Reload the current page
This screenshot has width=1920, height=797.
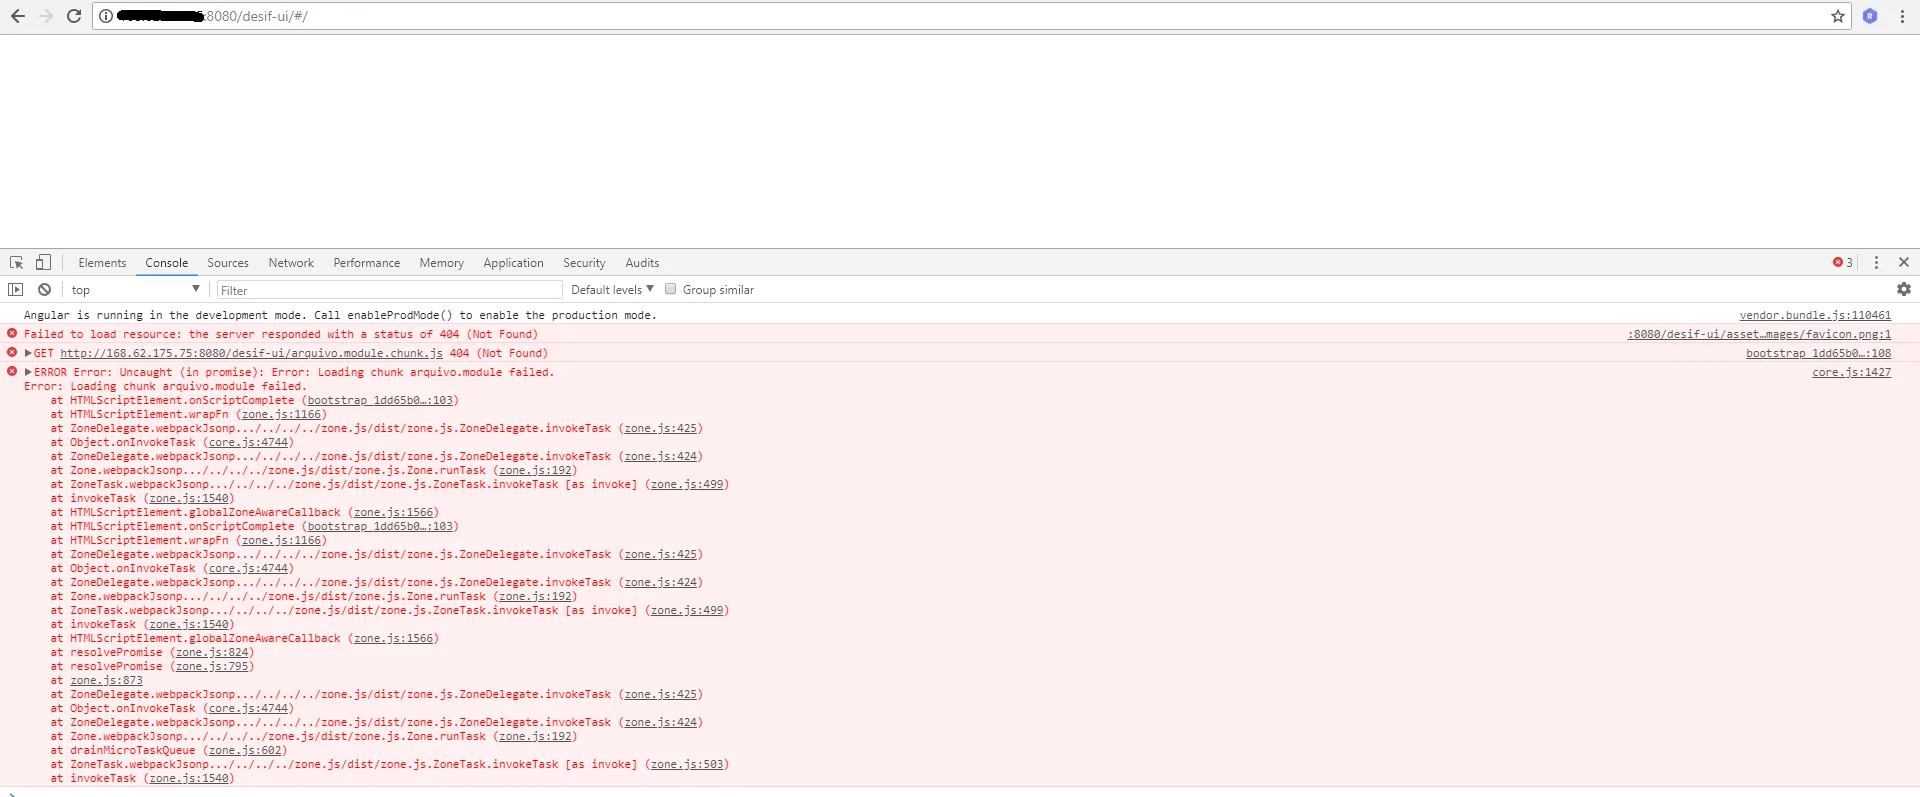tap(73, 16)
